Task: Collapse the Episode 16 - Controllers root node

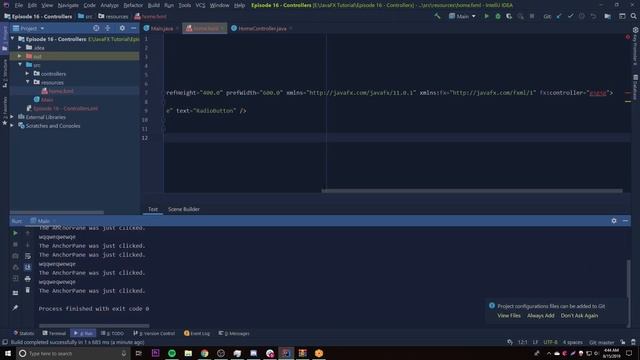Action: click(13, 39)
